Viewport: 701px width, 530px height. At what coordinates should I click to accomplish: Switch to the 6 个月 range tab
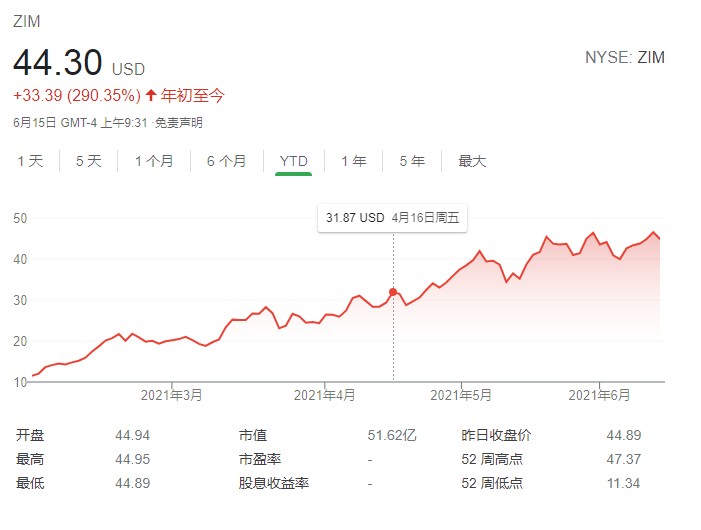(x=226, y=161)
